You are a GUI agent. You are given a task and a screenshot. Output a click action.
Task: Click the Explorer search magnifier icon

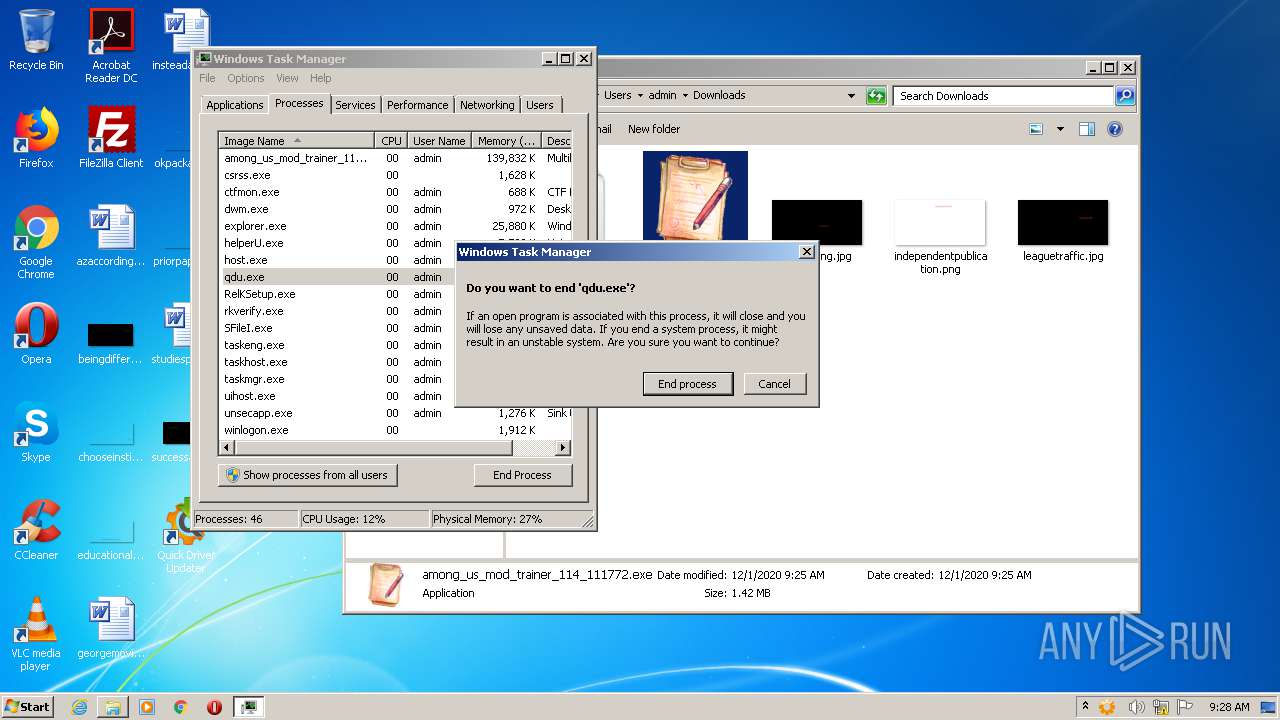pos(1125,96)
